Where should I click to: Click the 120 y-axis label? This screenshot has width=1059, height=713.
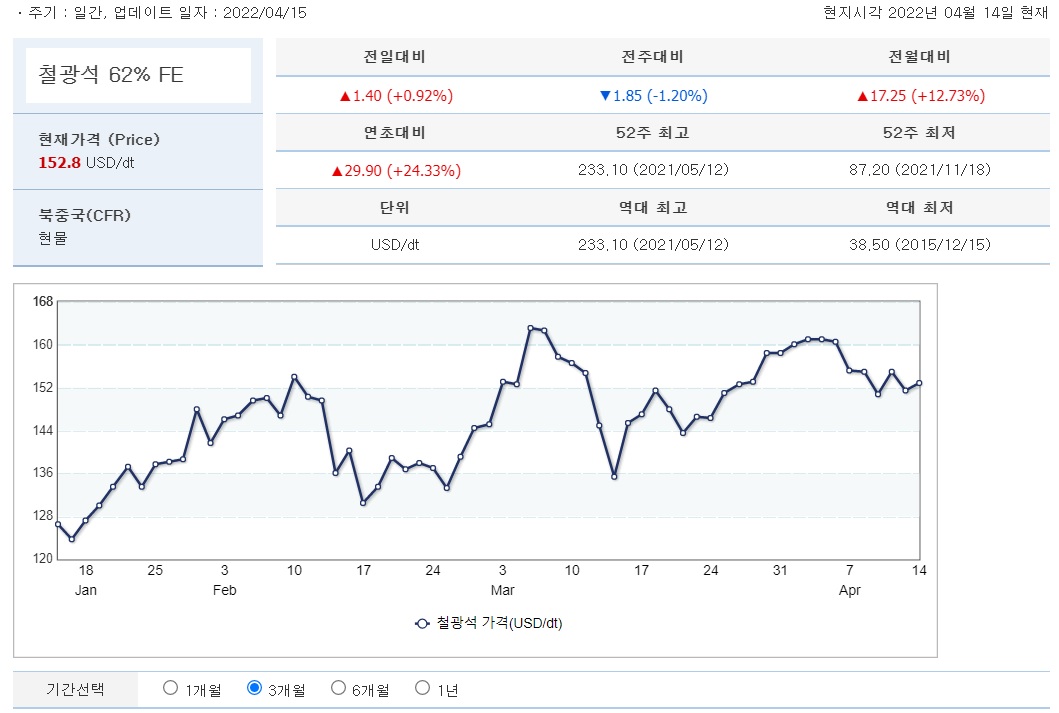[x=43, y=558]
